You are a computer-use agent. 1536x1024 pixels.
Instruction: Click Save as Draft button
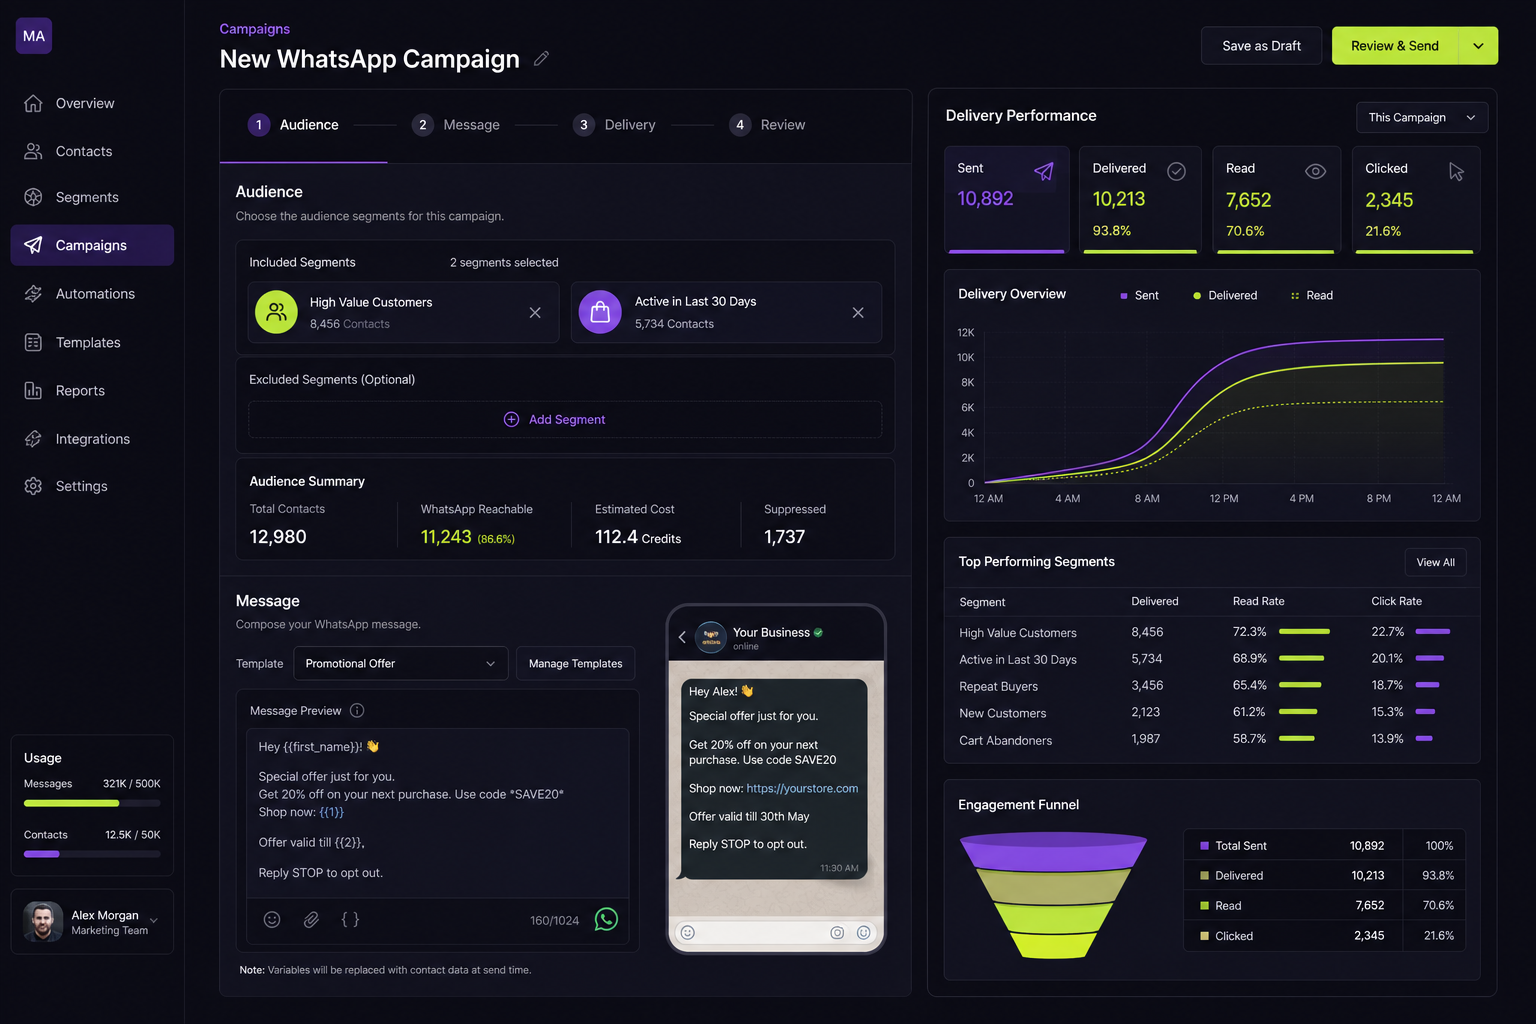tap(1261, 46)
